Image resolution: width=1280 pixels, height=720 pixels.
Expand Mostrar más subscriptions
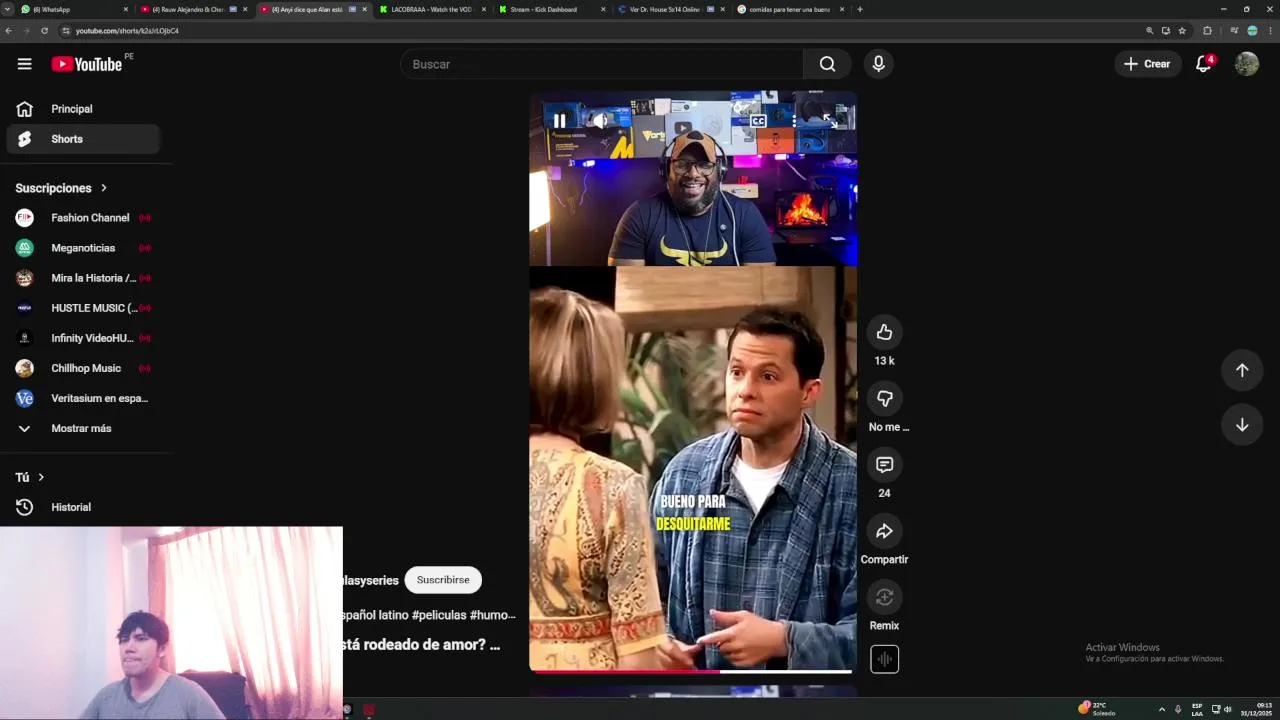click(83, 428)
